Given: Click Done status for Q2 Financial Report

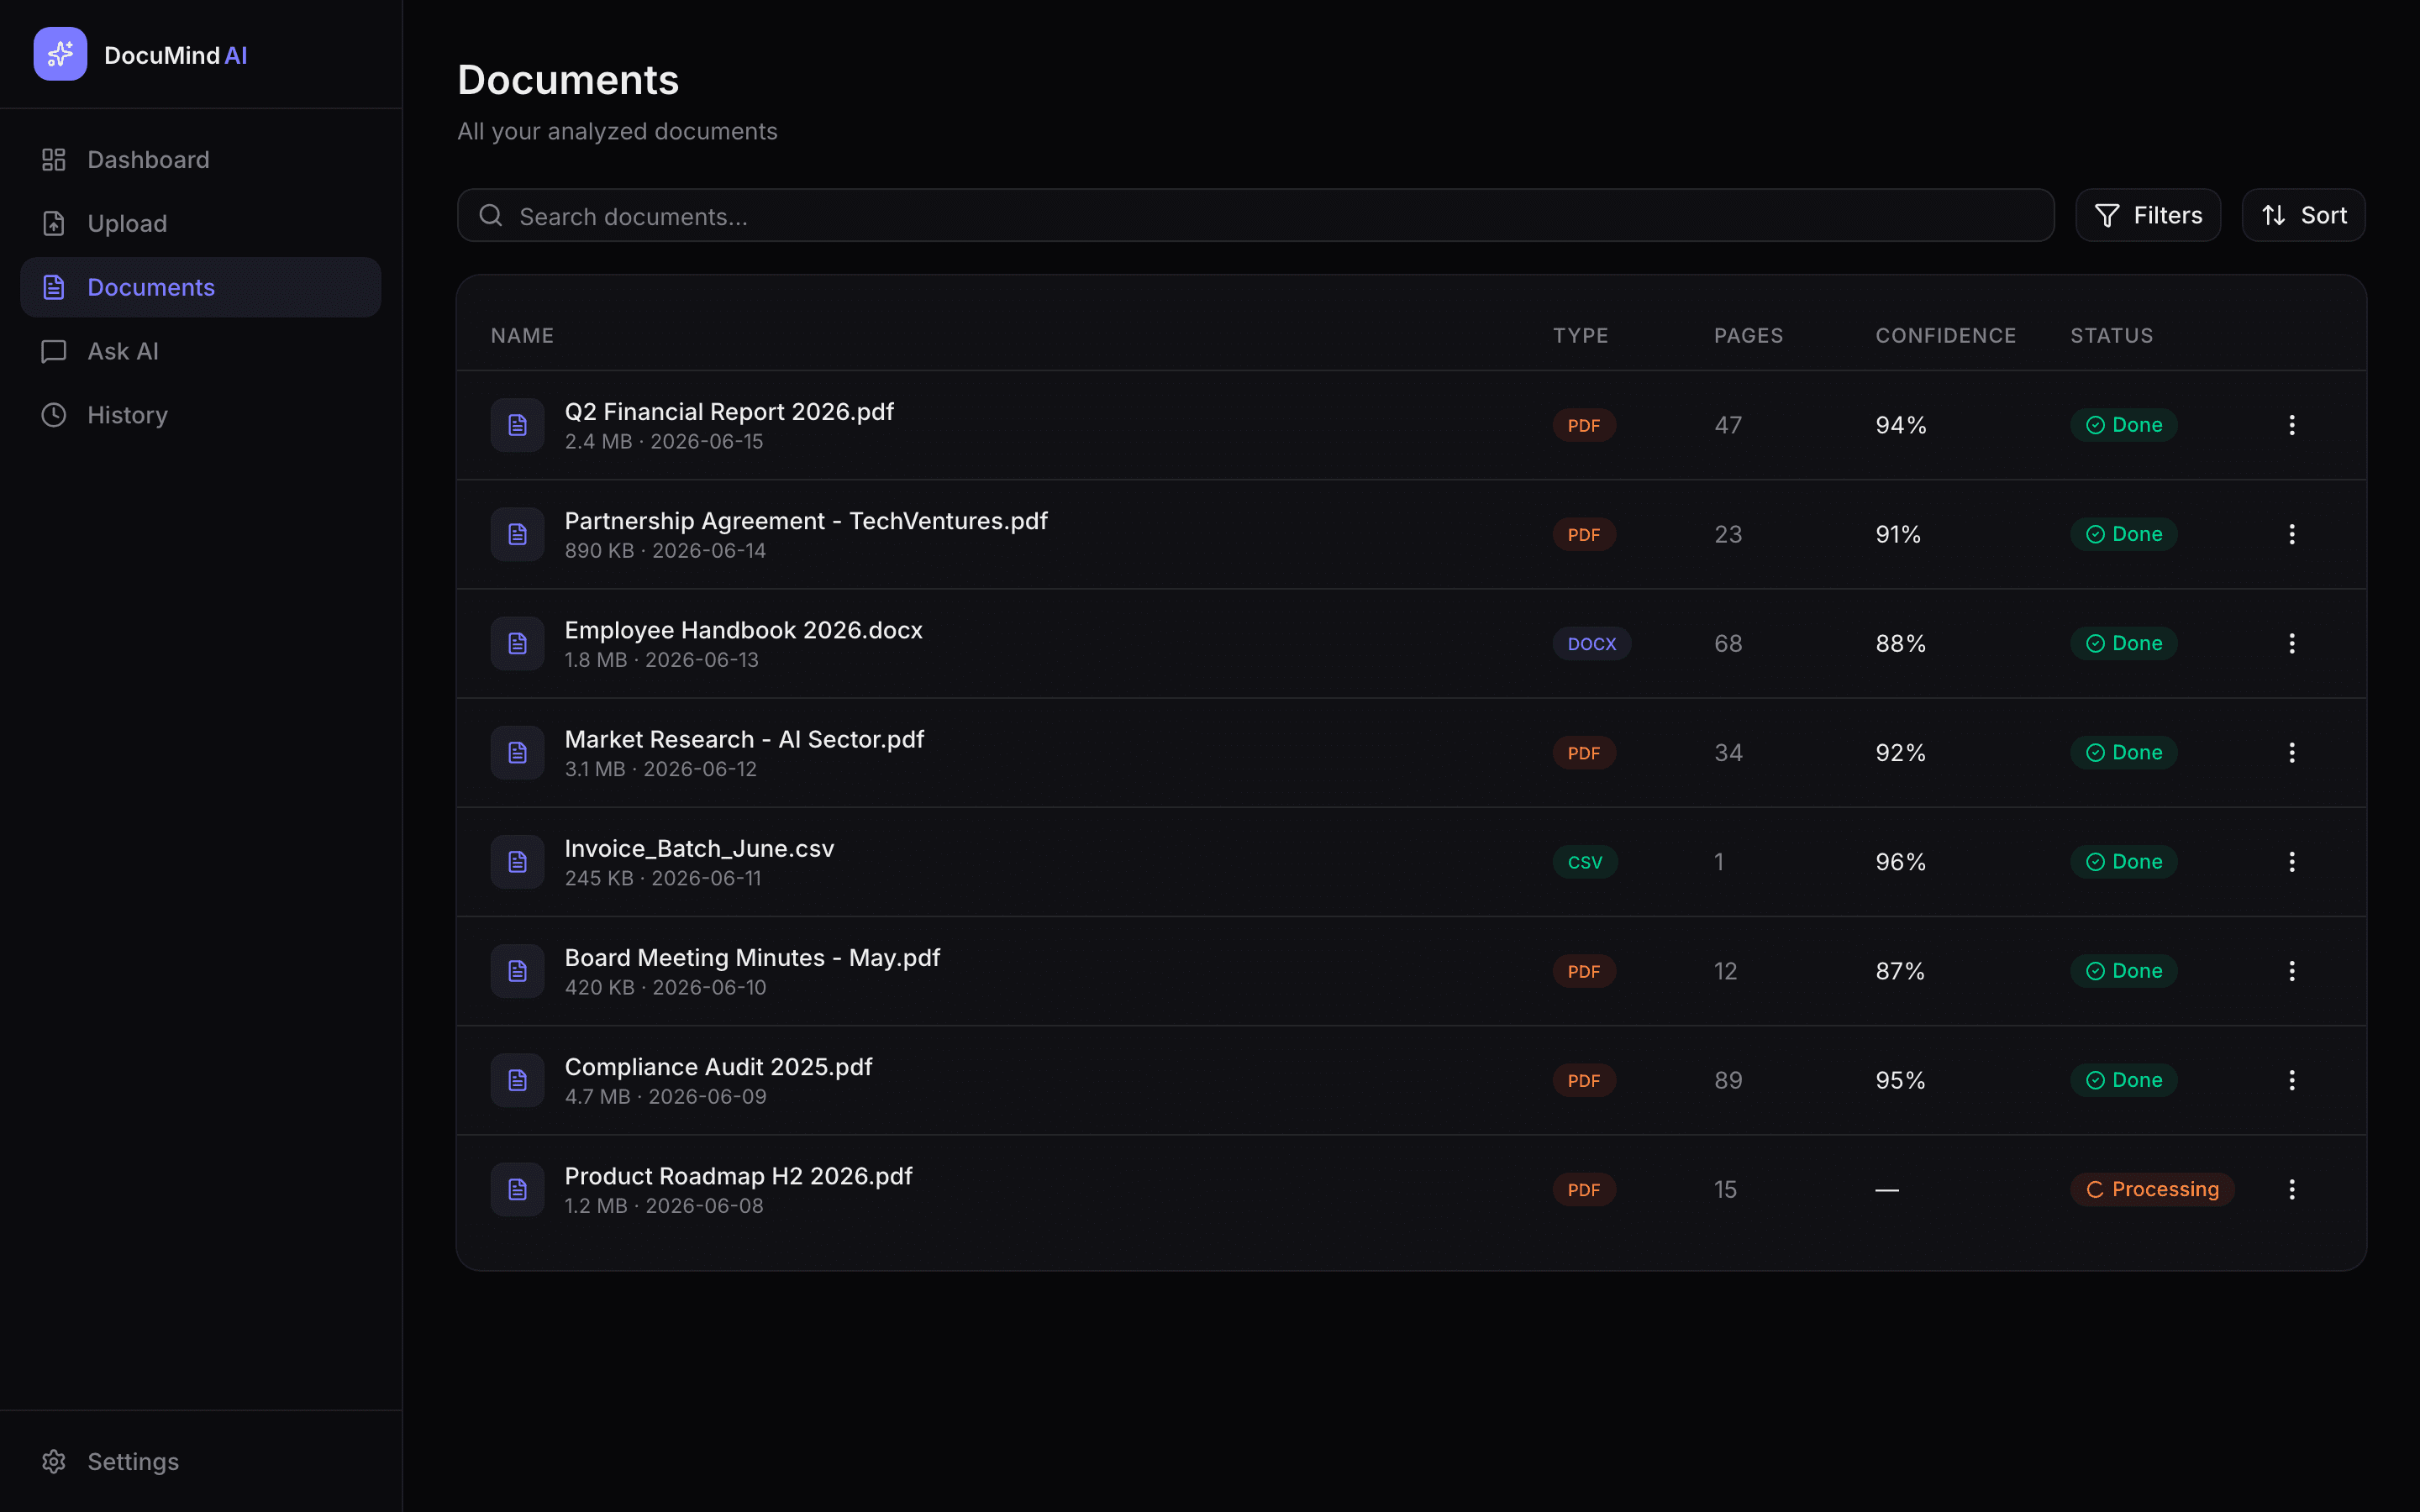Looking at the screenshot, I should [2124, 425].
